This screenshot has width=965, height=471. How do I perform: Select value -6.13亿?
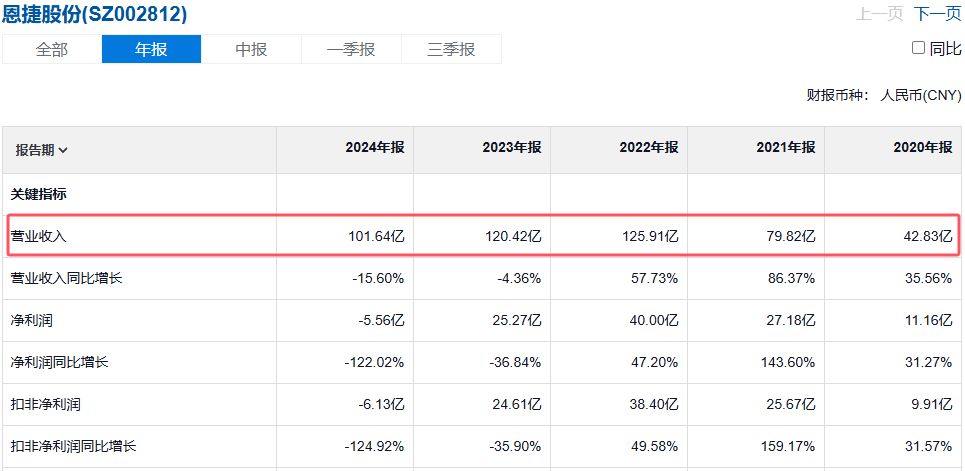tap(382, 405)
